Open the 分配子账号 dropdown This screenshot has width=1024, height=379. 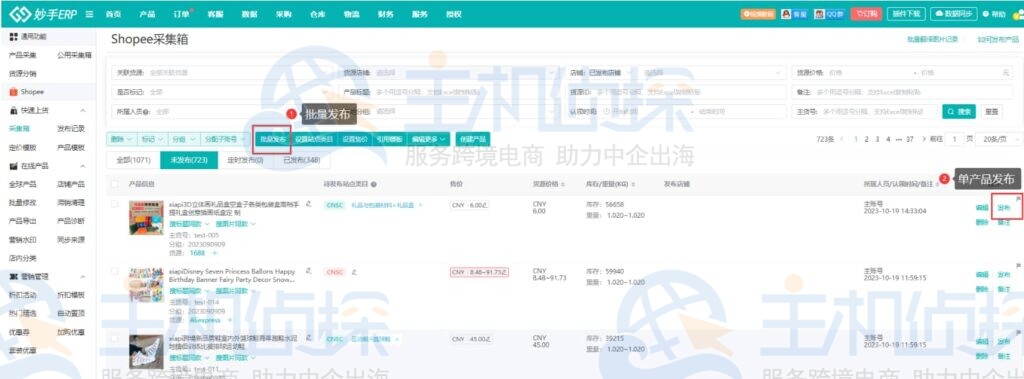coord(224,139)
